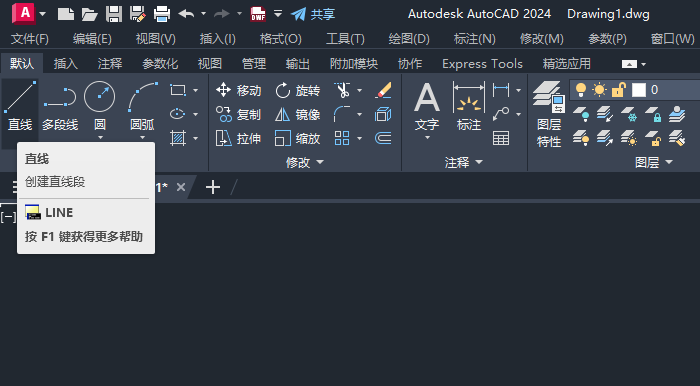Activate the Move (移动) tool
This screenshot has width=700, height=386.
click(x=238, y=91)
